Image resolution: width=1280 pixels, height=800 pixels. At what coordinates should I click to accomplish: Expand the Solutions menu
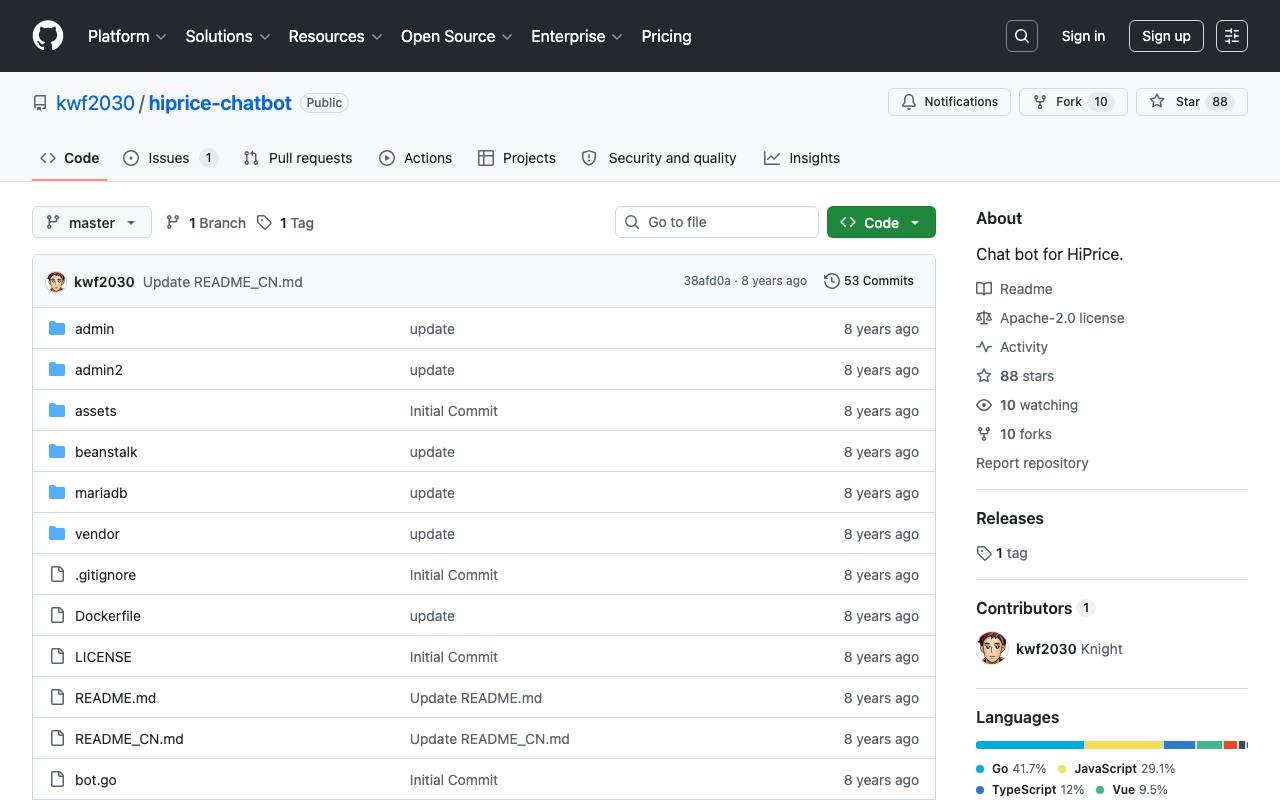pos(228,36)
